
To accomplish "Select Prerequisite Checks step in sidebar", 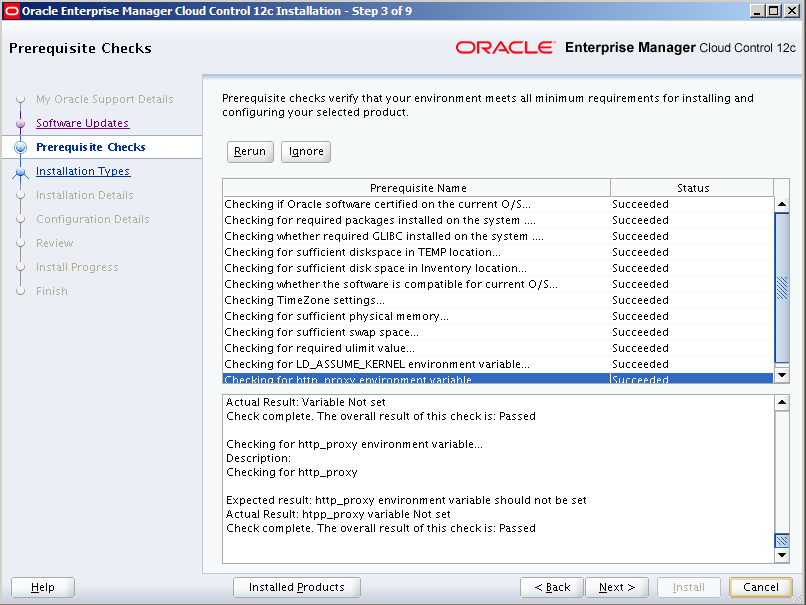I will (90, 147).
